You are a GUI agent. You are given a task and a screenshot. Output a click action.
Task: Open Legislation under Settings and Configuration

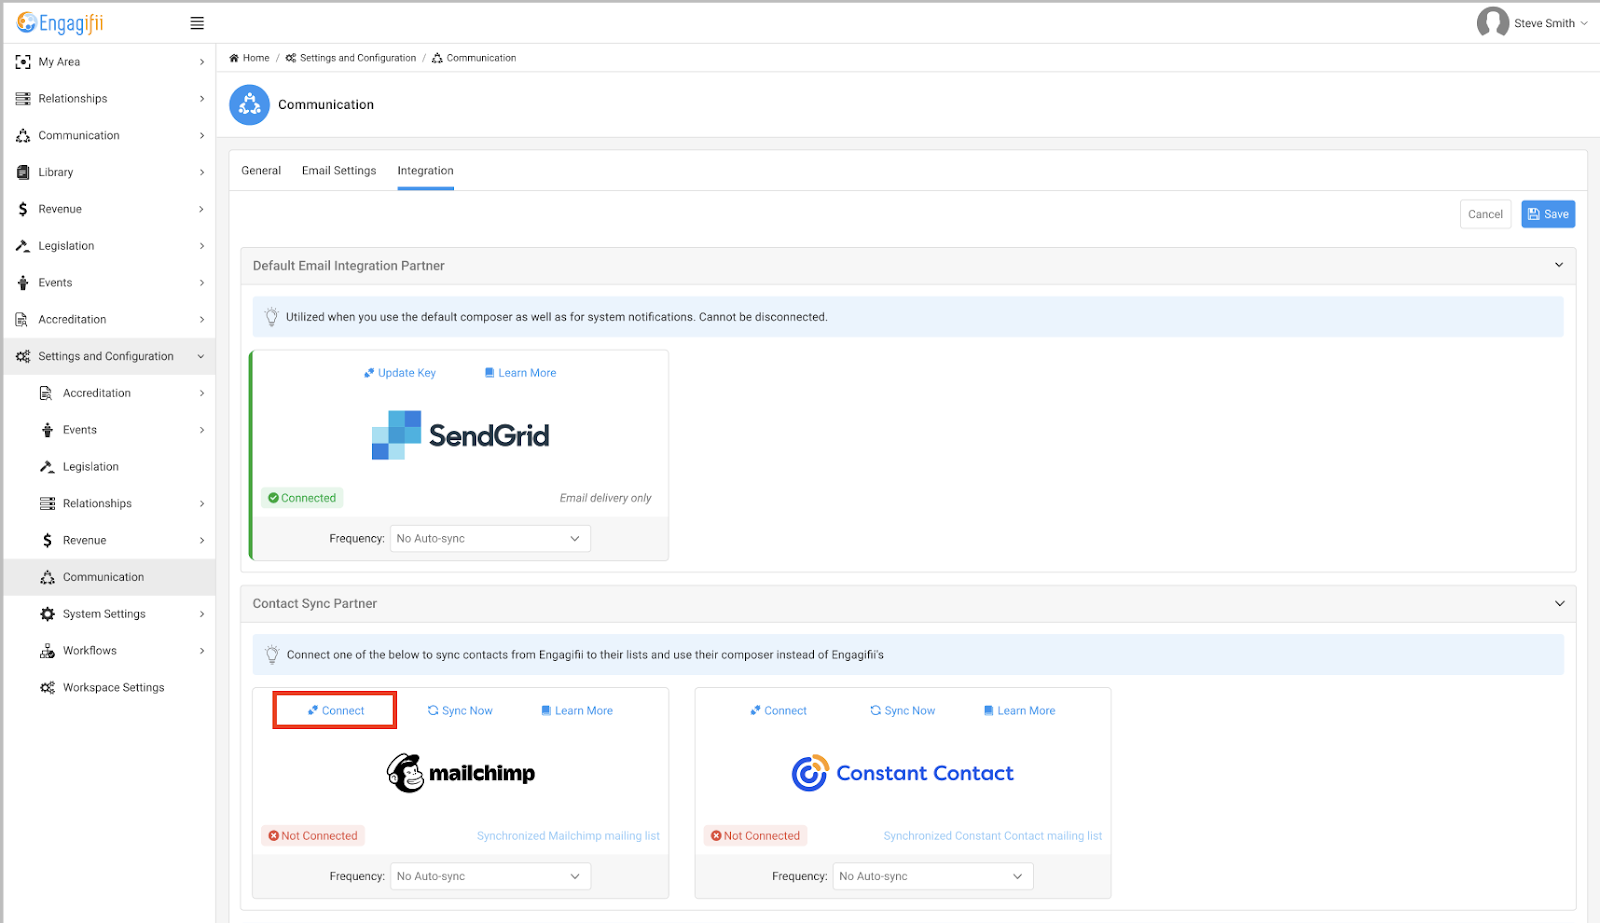pos(110,467)
